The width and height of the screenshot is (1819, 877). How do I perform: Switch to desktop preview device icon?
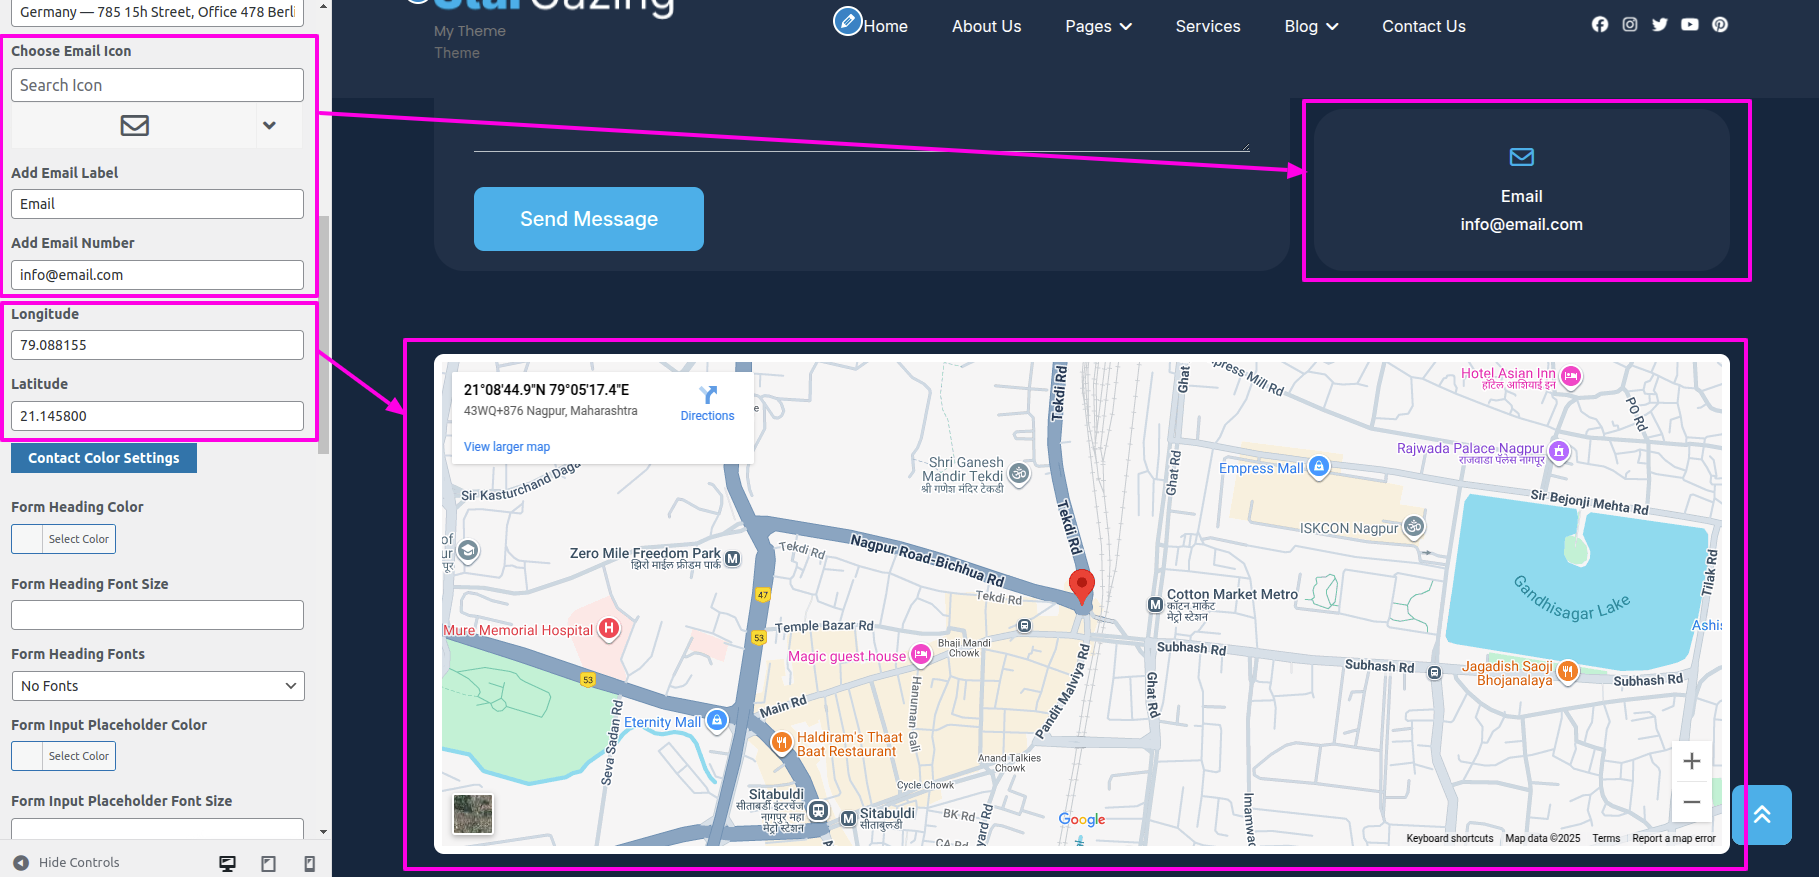(228, 863)
